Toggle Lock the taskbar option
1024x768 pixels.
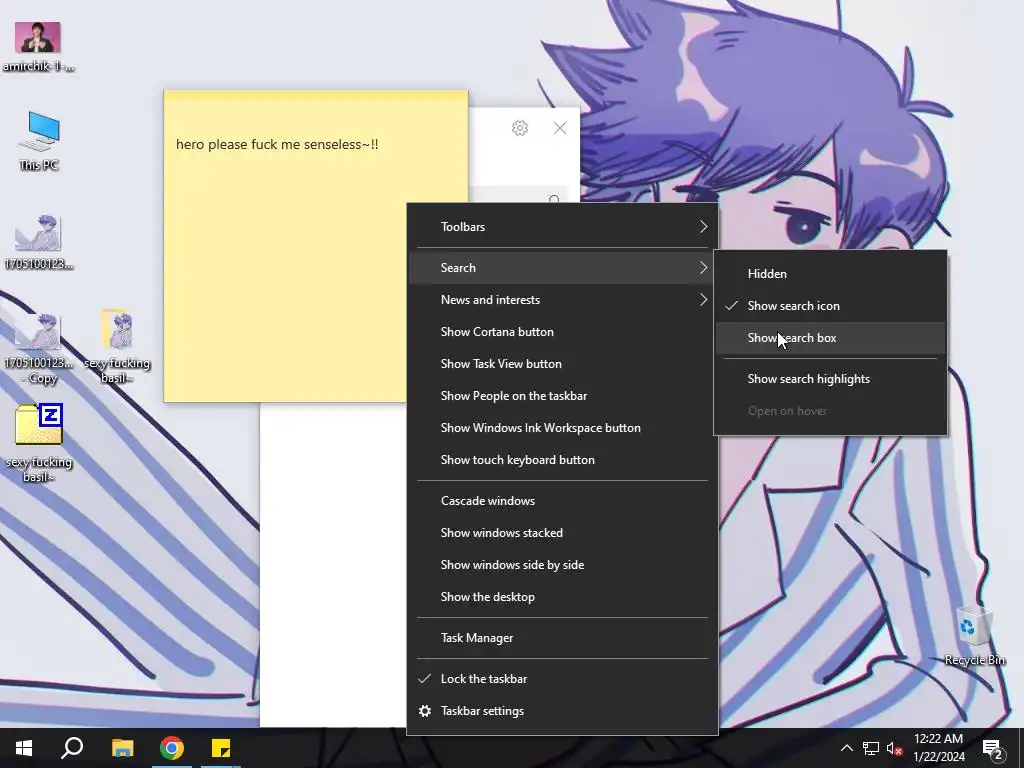pos(562,679)
